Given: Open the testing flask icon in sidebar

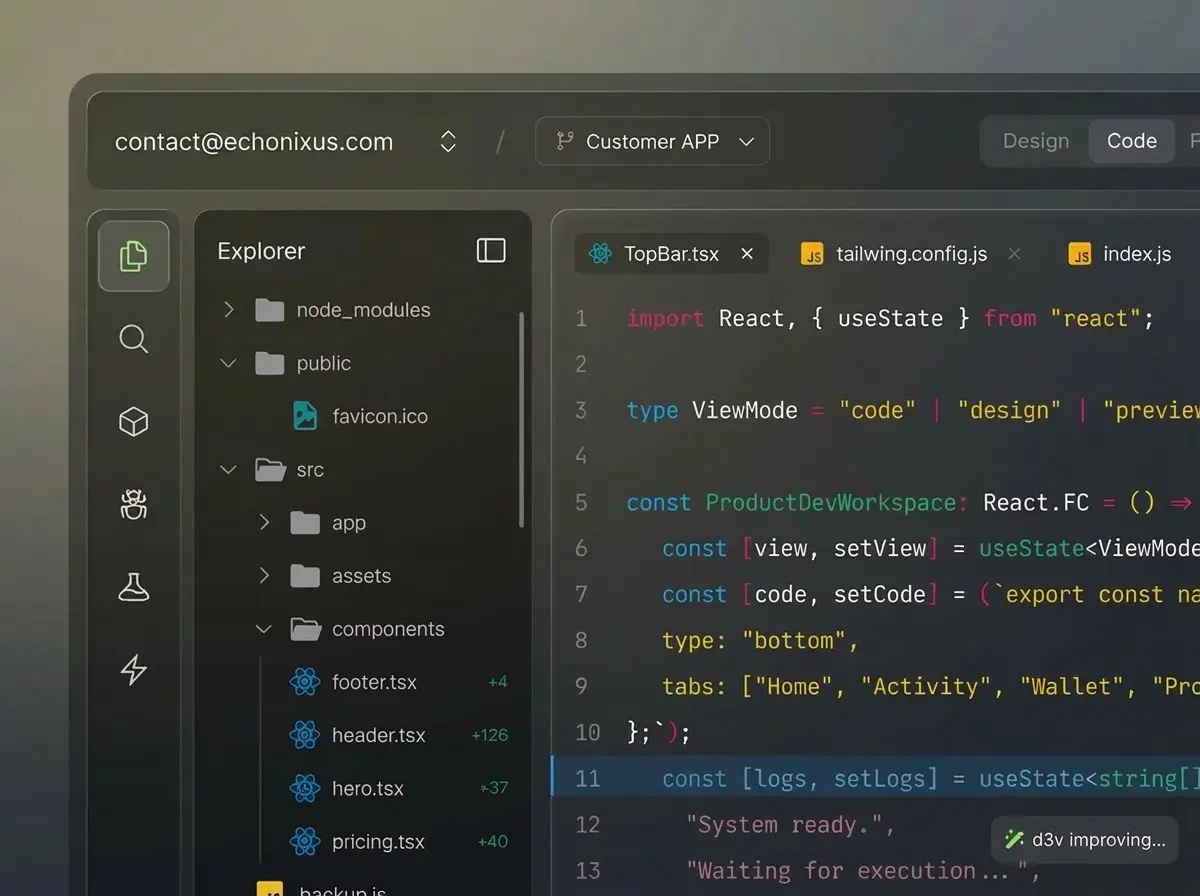Looking at the screenshot, I should pos(134,587).
